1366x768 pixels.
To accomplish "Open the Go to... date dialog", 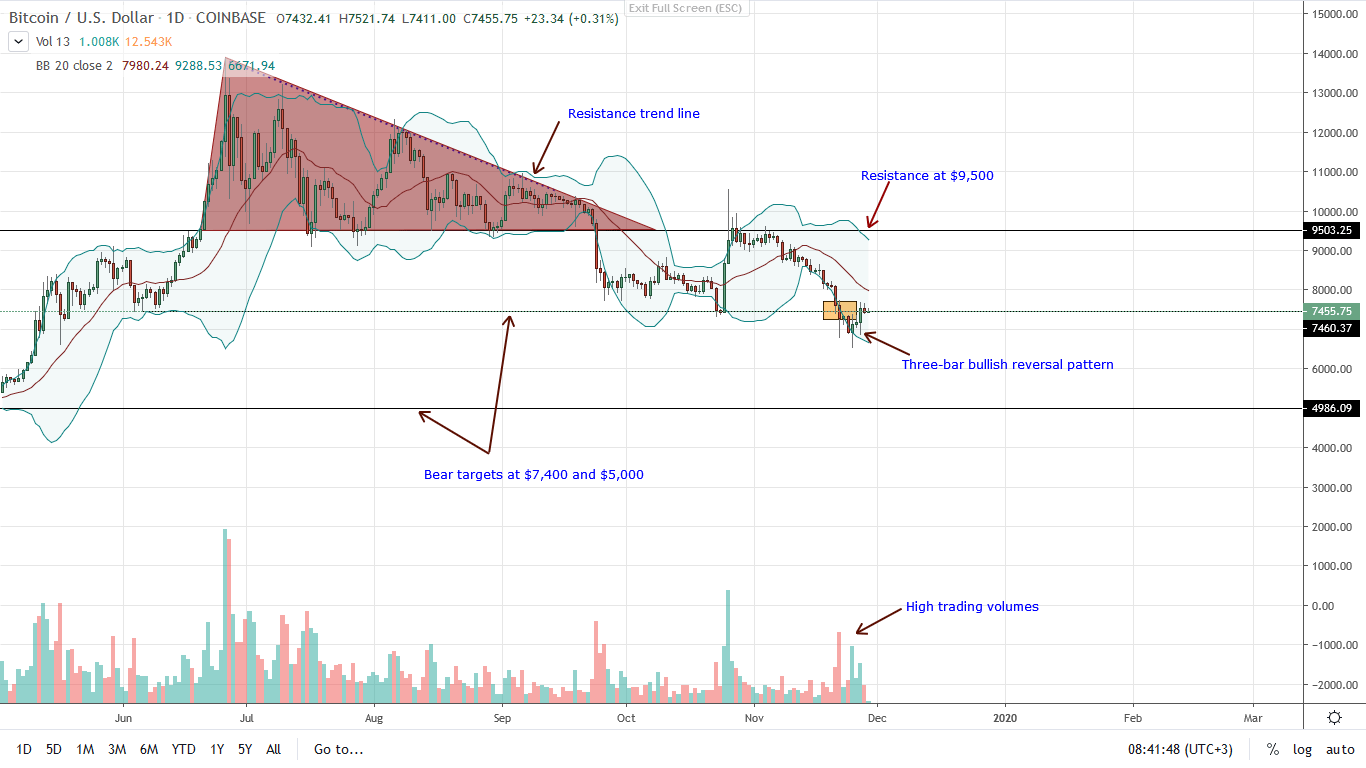I will click(336, 749).
